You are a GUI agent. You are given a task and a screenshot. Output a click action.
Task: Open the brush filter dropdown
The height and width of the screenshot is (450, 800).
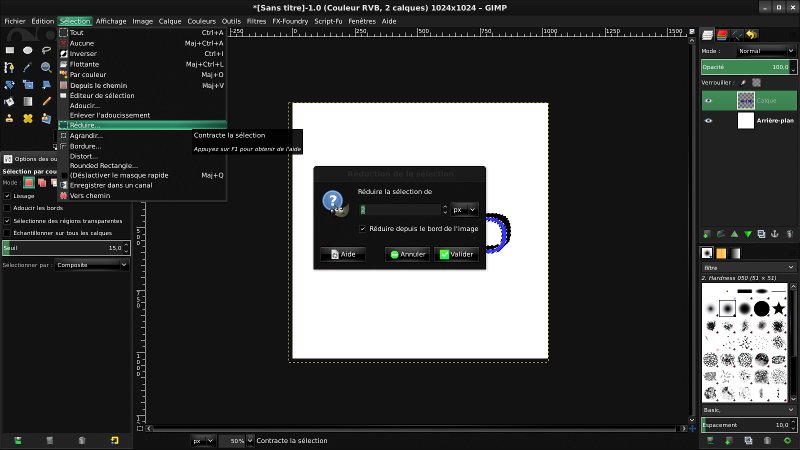[x=748, y=268]
